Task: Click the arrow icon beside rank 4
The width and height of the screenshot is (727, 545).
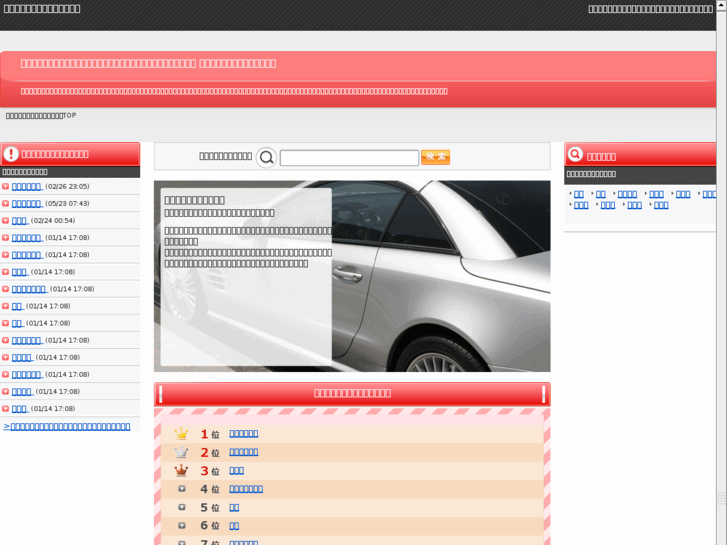Action: point(182,488)
